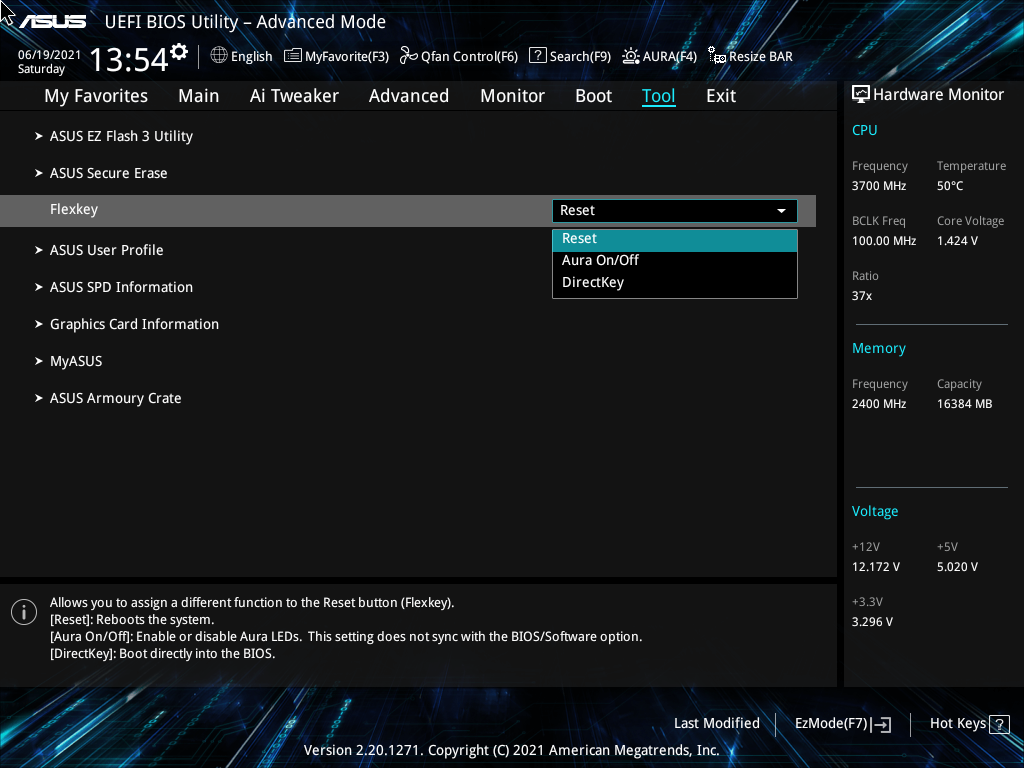Switch to EzMode with F7 button
1024x768 pixels.
click(x=841, y=723)
